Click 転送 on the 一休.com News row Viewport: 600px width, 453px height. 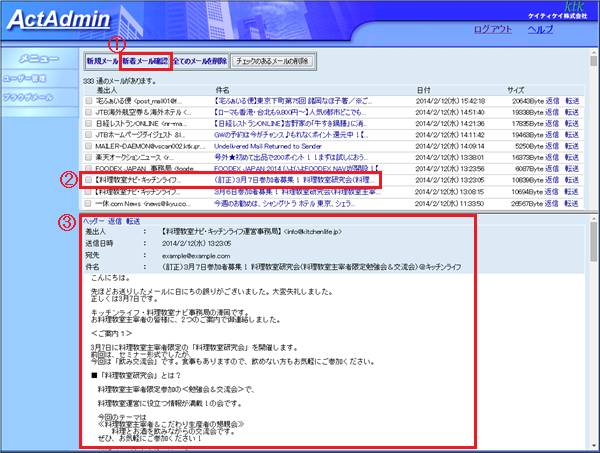[572, 204]
